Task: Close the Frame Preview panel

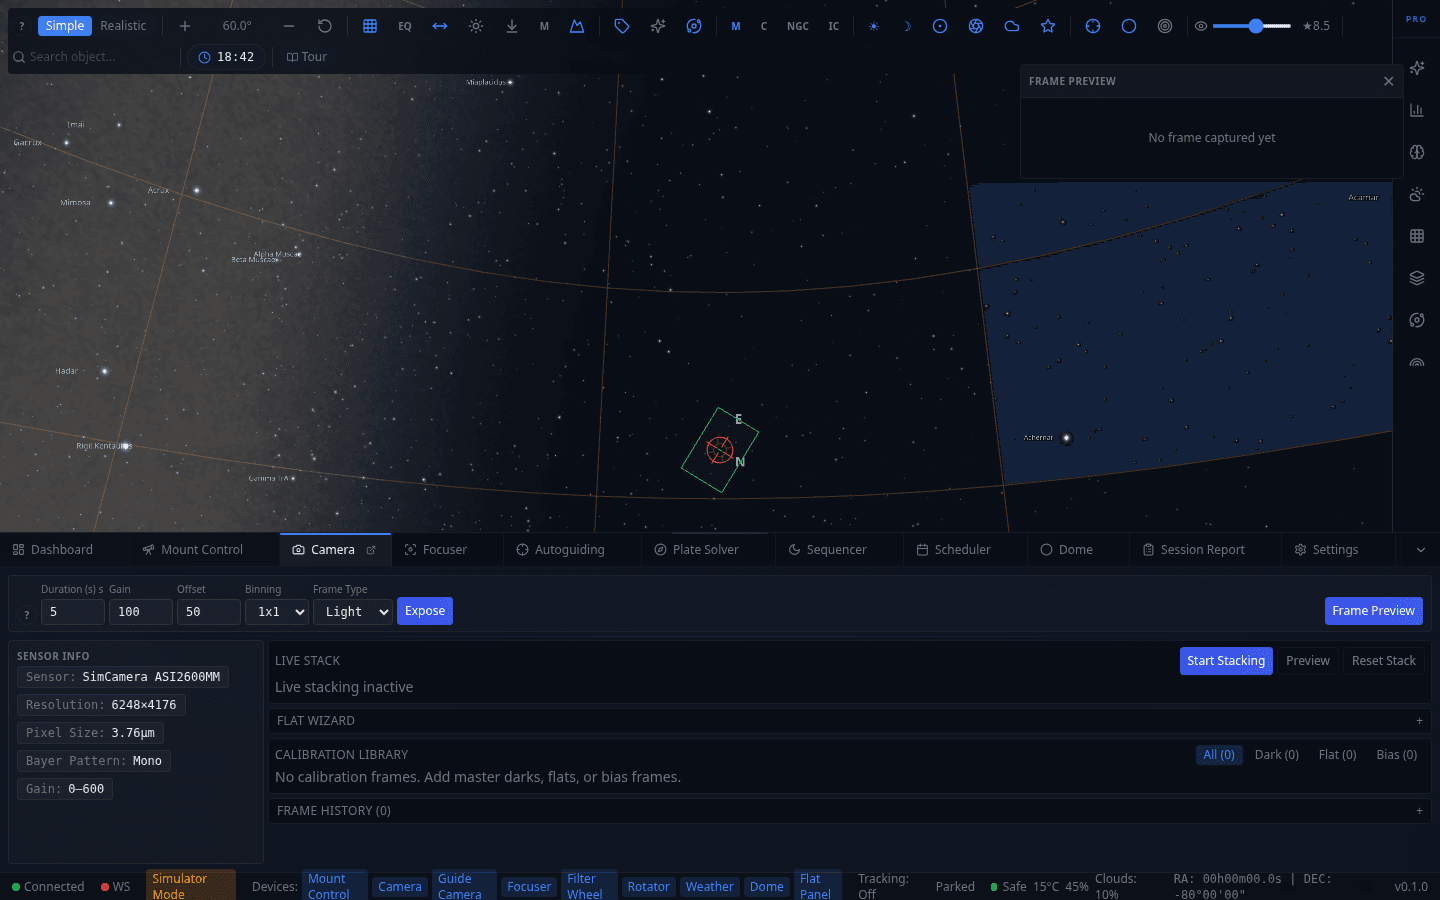Action: 1388,82
